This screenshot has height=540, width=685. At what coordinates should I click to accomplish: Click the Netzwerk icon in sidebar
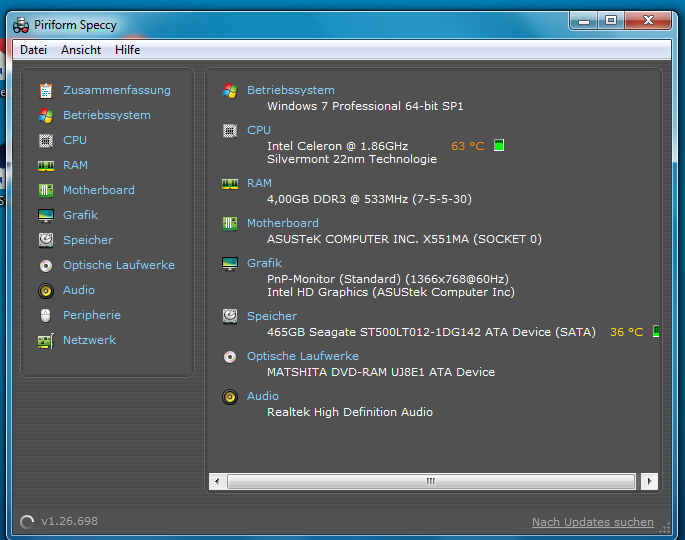[x=45, y=340]
